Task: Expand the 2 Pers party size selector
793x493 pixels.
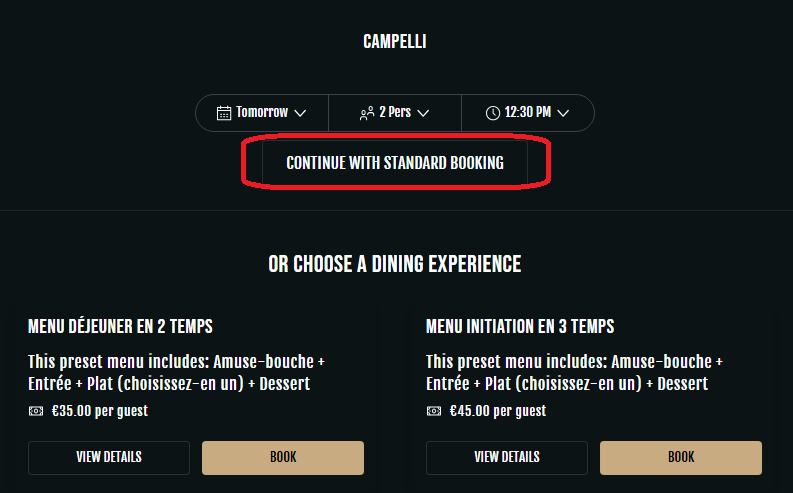Action: click(x=395, y=112)
